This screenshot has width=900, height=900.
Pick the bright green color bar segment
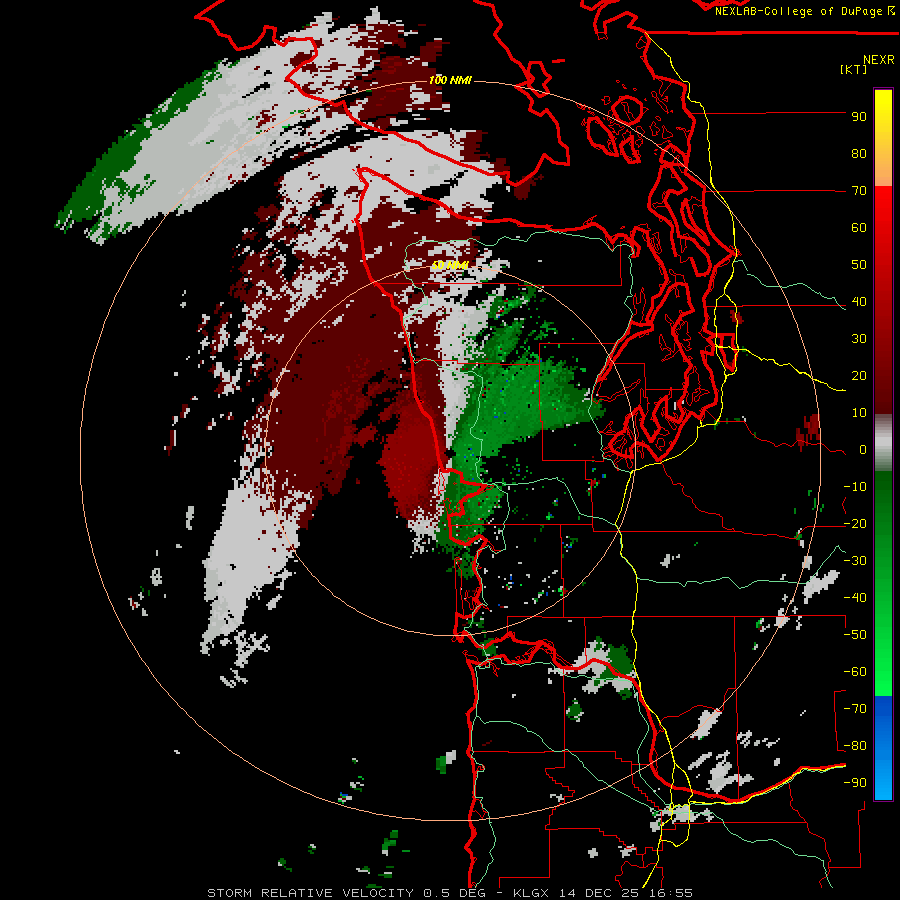pos(883,660)
